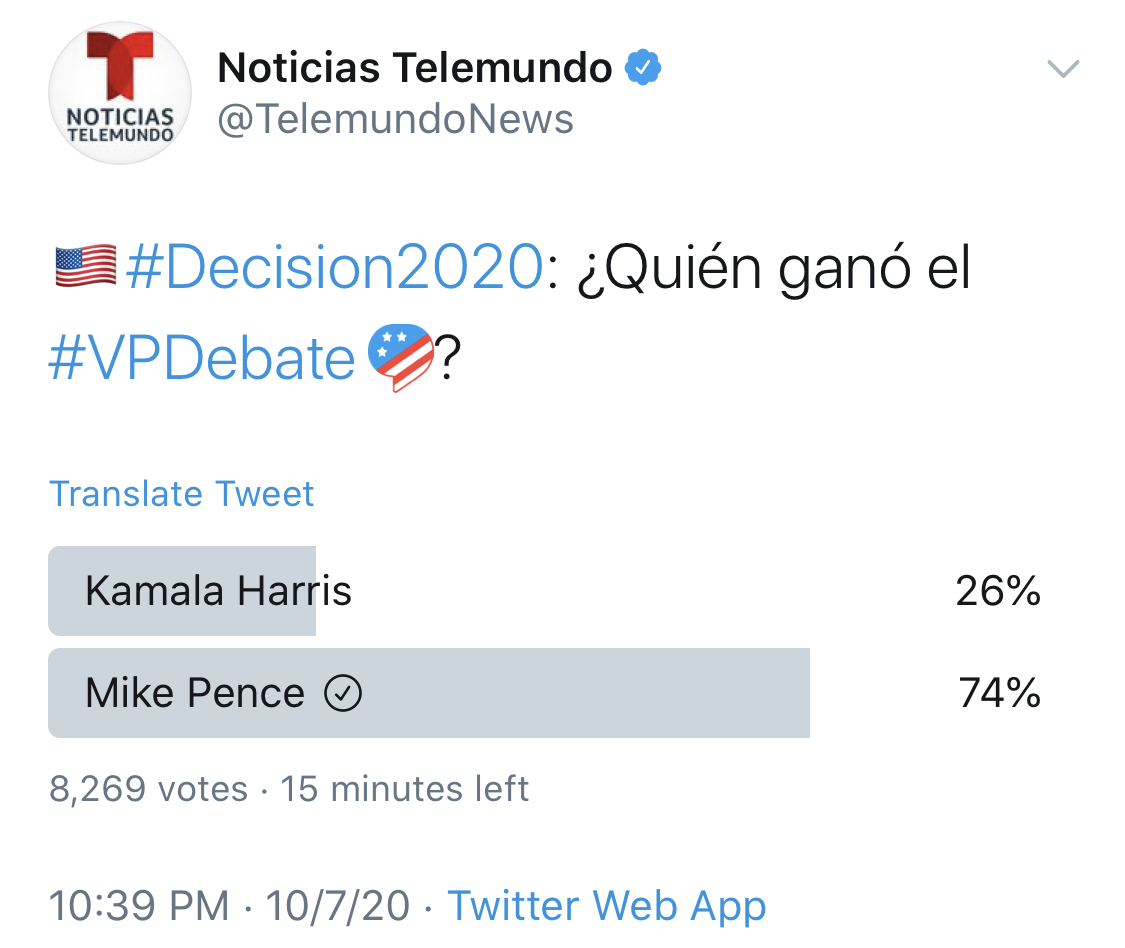1125x948 pixels.
Task: Open the @TelemundoNews handle
Action: pyautogui.click(x=395, y=119)
